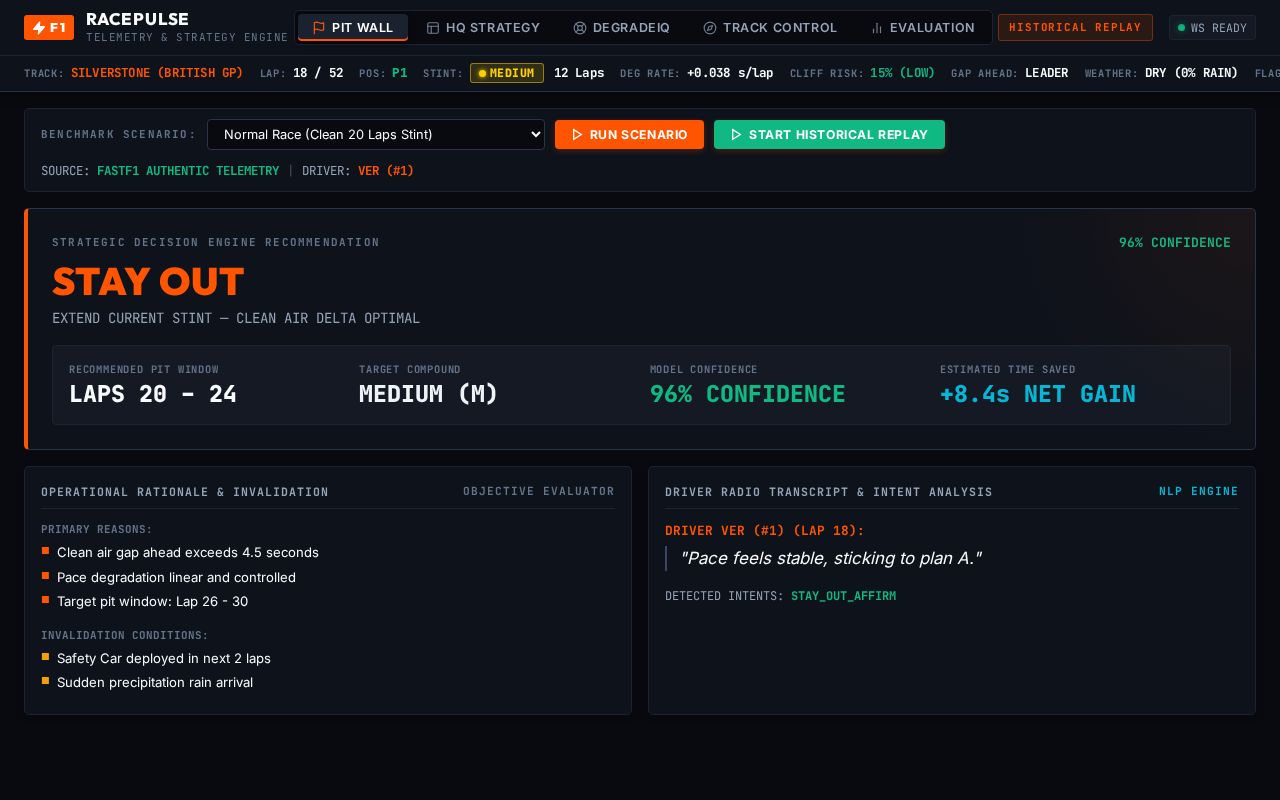1280x800 pixels.
Task: Click the yellow Medium compound dot
Action: [482, 73]
